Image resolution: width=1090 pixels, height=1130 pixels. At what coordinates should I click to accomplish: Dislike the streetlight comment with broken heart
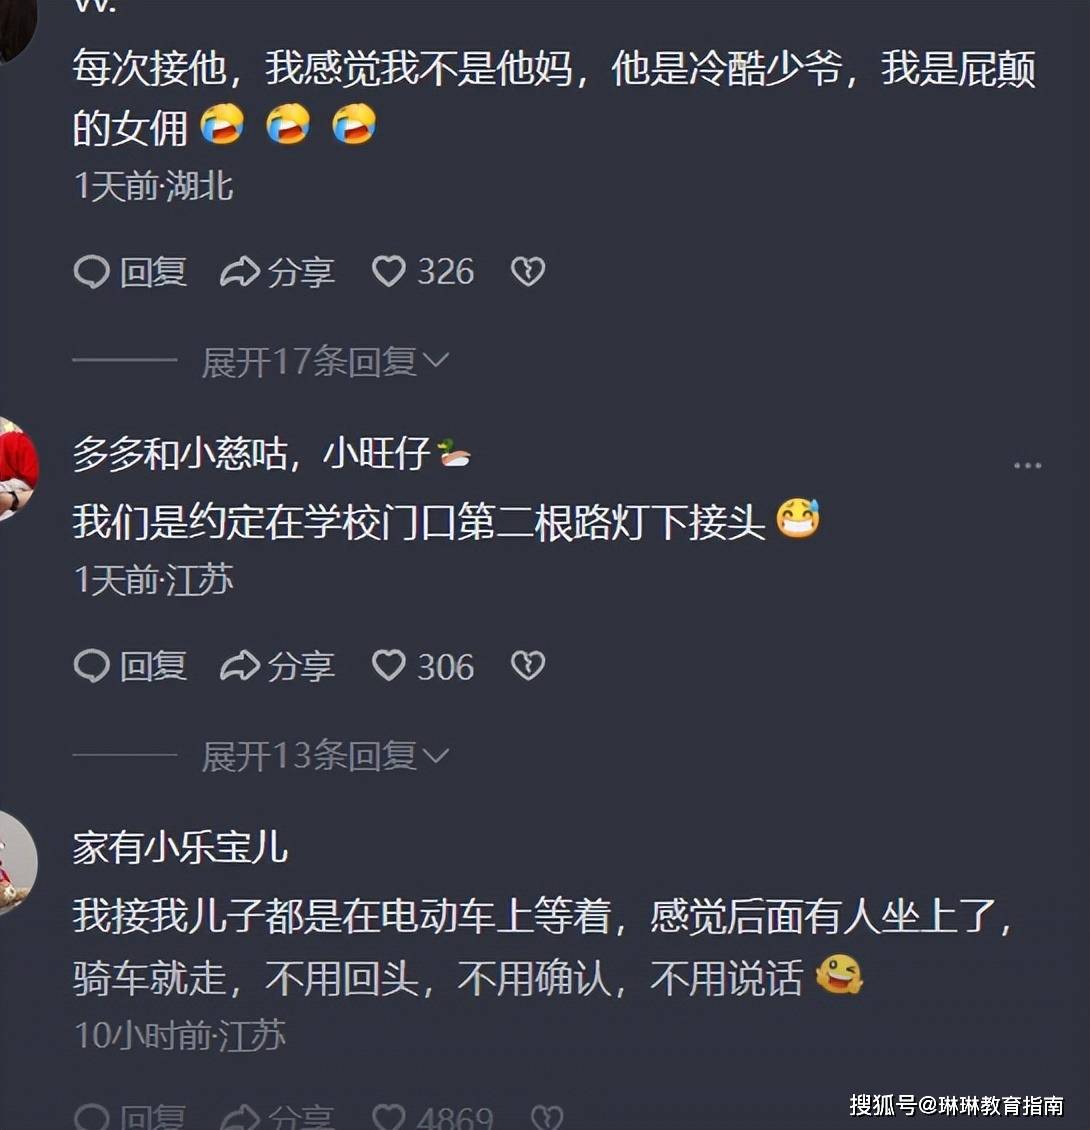pyautogui.click(x=528, y=666)
